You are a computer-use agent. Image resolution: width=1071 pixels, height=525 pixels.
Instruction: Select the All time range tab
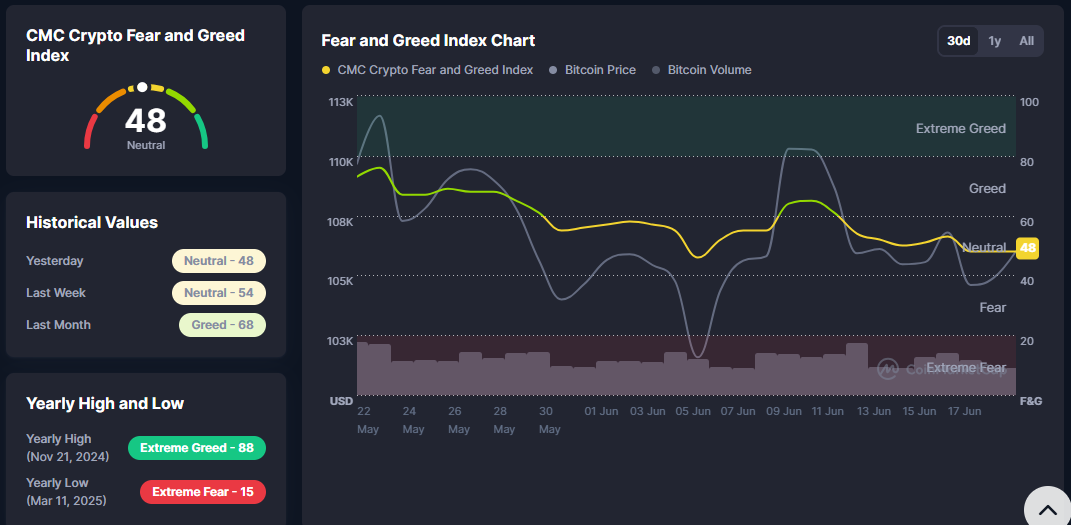pos(1026,41)
